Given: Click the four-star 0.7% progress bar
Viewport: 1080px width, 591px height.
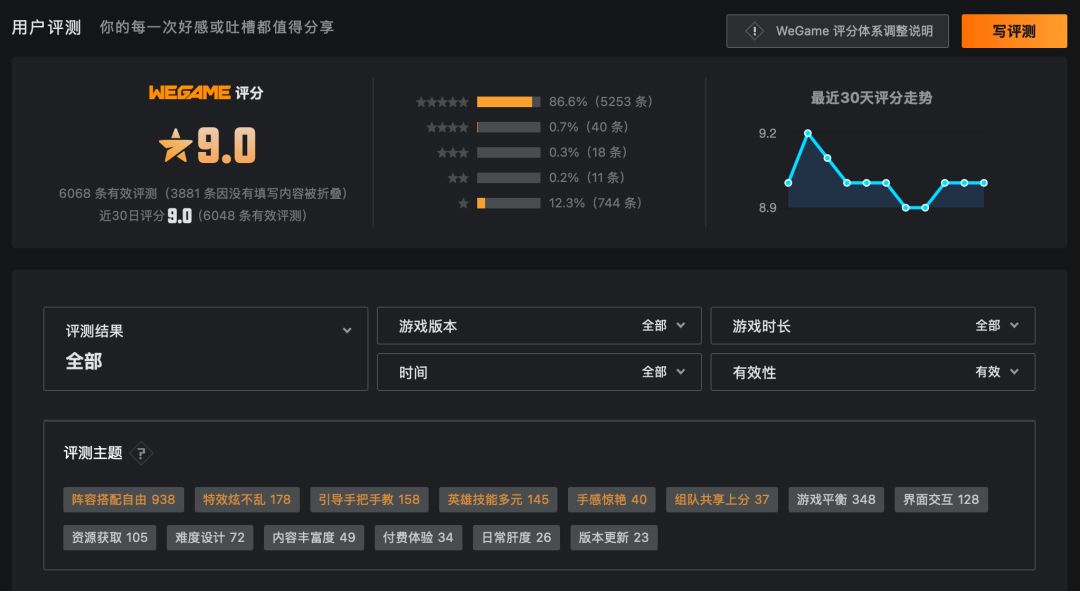Looking at the screenshot, I should pos(508,127).
